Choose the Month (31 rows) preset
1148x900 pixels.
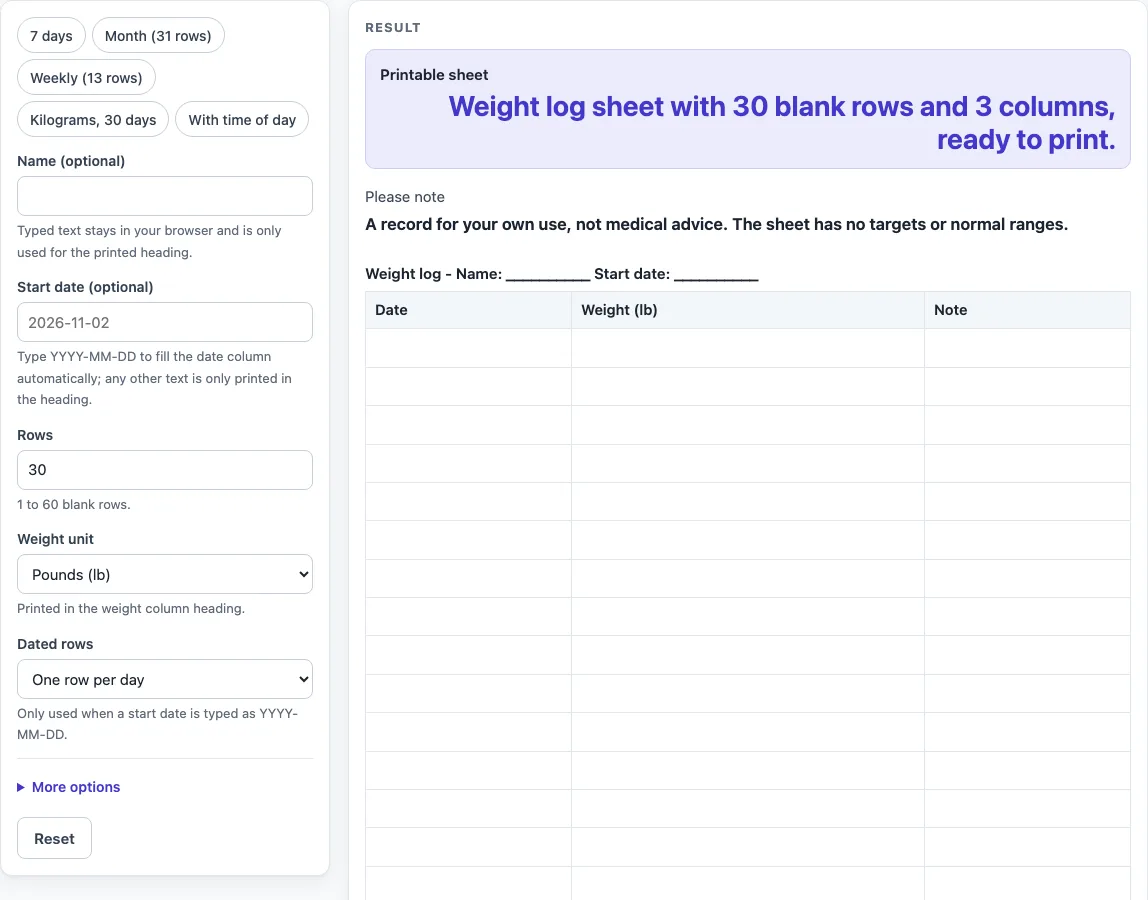click(x=158, y=36)
